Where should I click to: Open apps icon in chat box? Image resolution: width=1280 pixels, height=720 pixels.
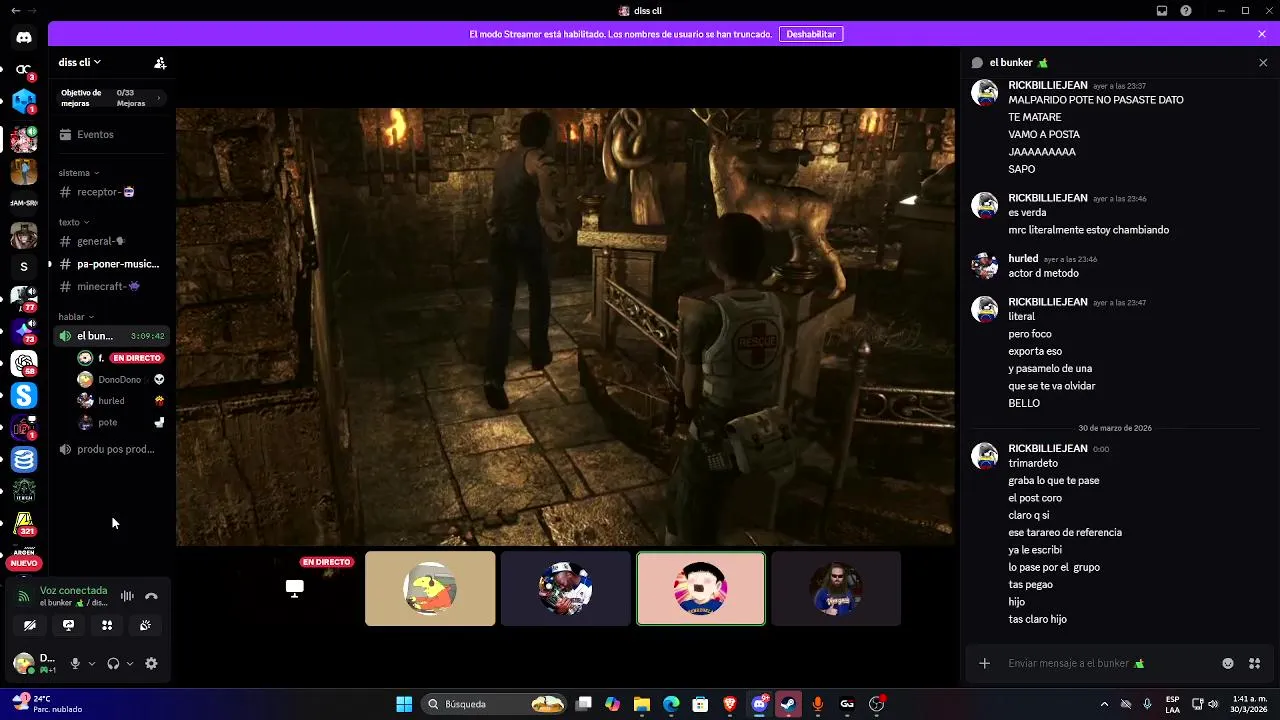click(1255, 663)
